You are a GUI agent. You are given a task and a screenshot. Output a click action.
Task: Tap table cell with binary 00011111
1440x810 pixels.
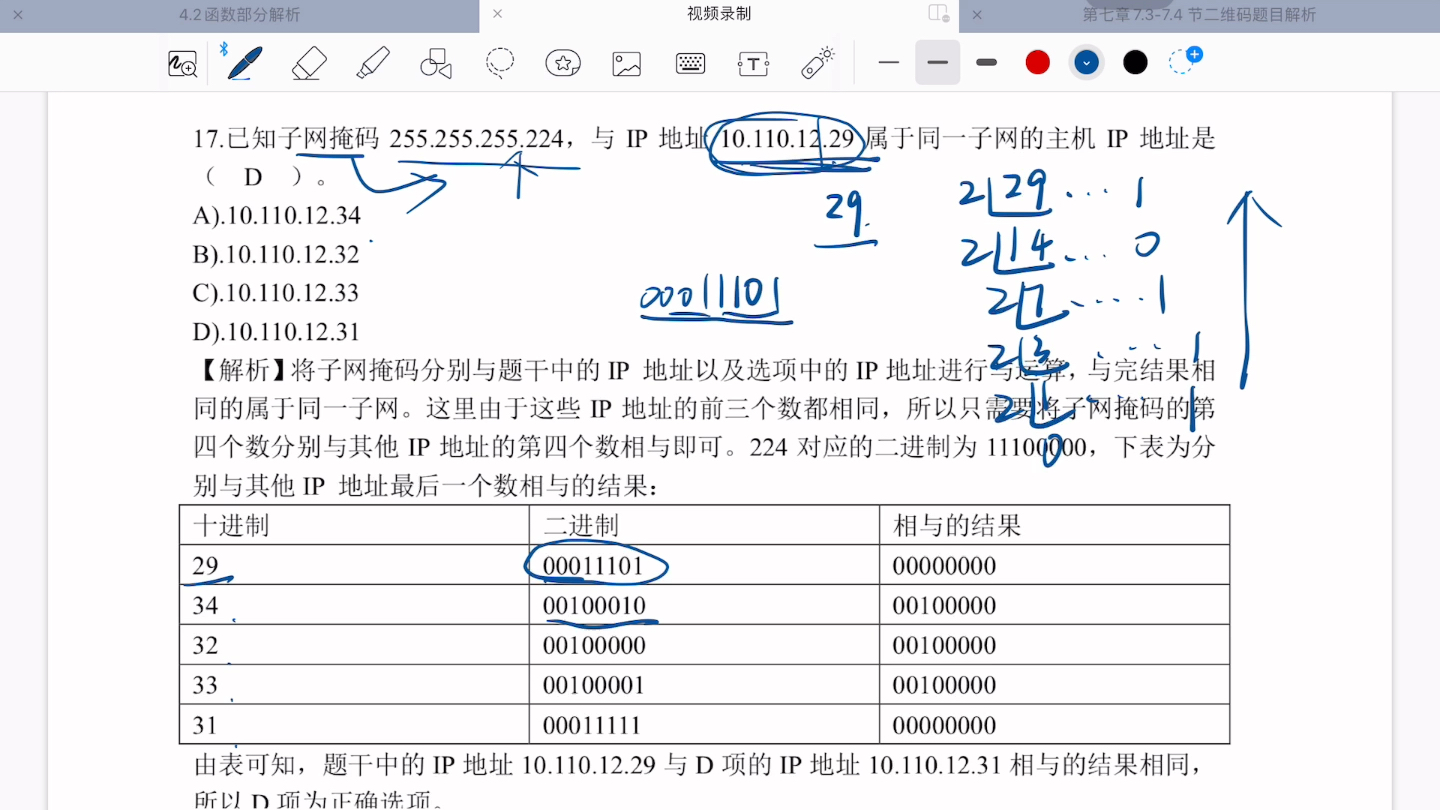click(x=704, y=724)
